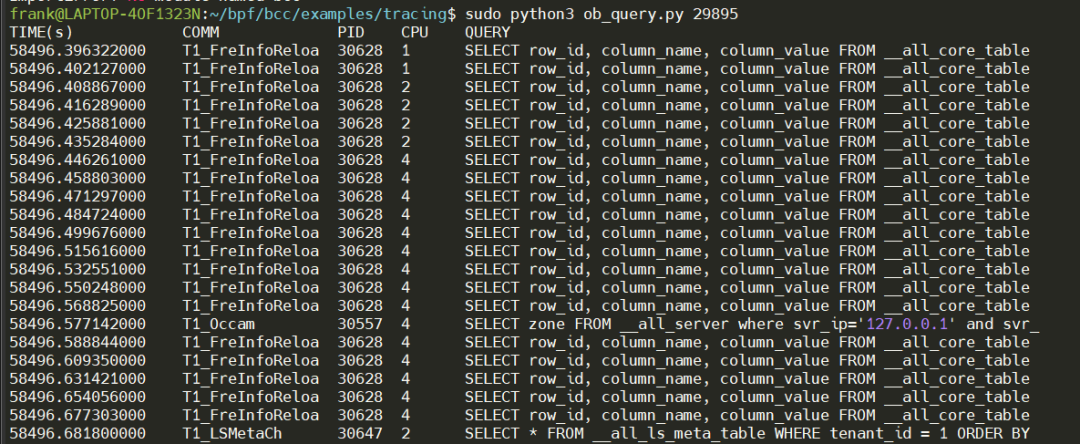
Task: Click the TIME(s) column header
Action: 41,32
